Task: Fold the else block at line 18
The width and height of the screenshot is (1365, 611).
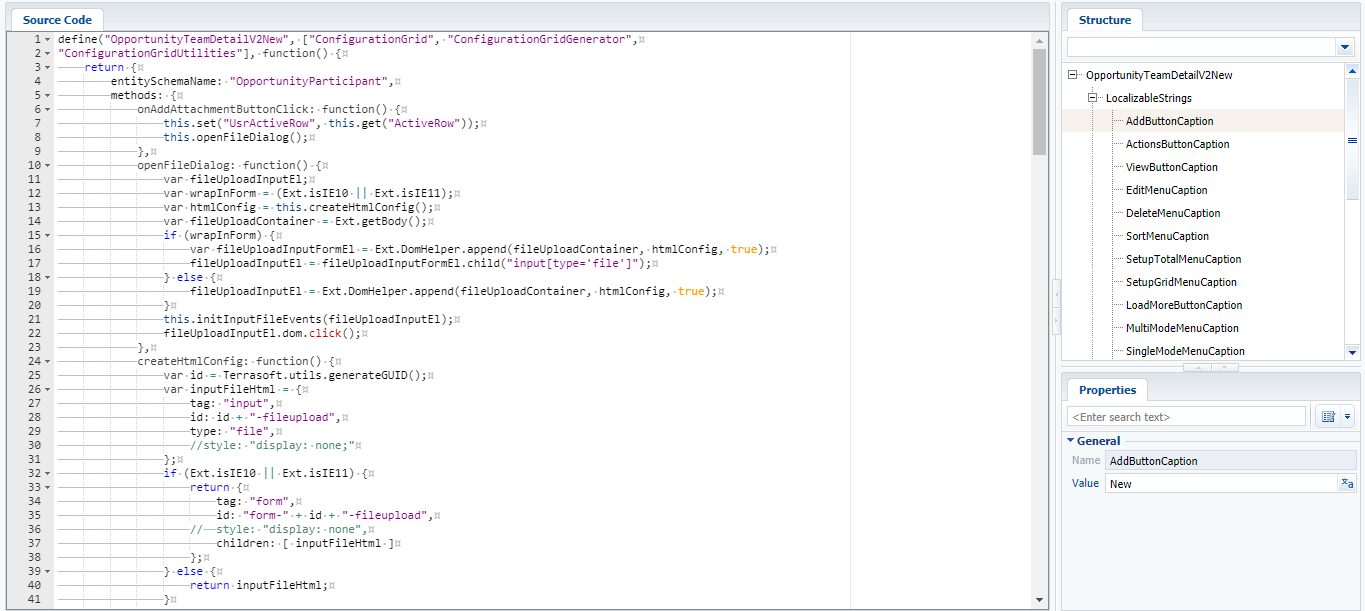Action: point(47,277)
